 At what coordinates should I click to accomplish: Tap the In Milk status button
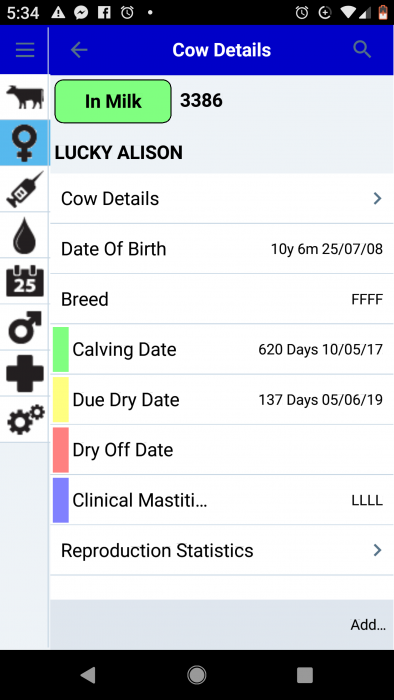113,101
